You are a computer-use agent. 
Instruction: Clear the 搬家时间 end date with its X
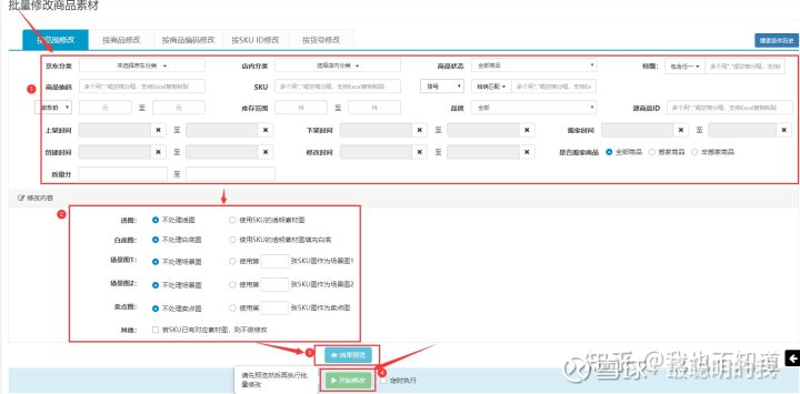coord(785,130)
